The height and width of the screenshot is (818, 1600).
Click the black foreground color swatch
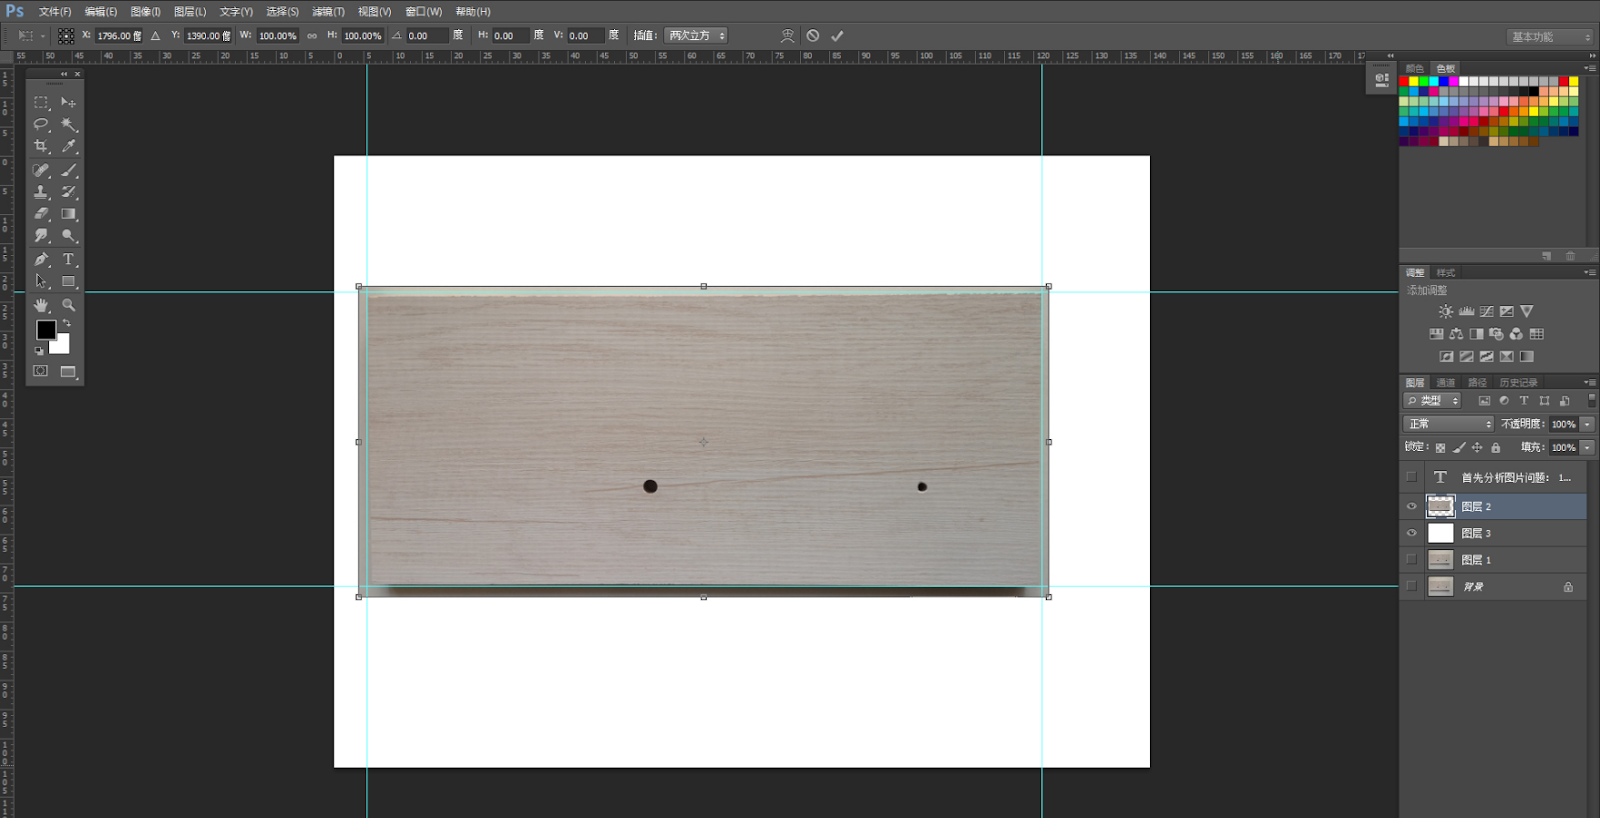pyautogui.click(x=46, y=330)
